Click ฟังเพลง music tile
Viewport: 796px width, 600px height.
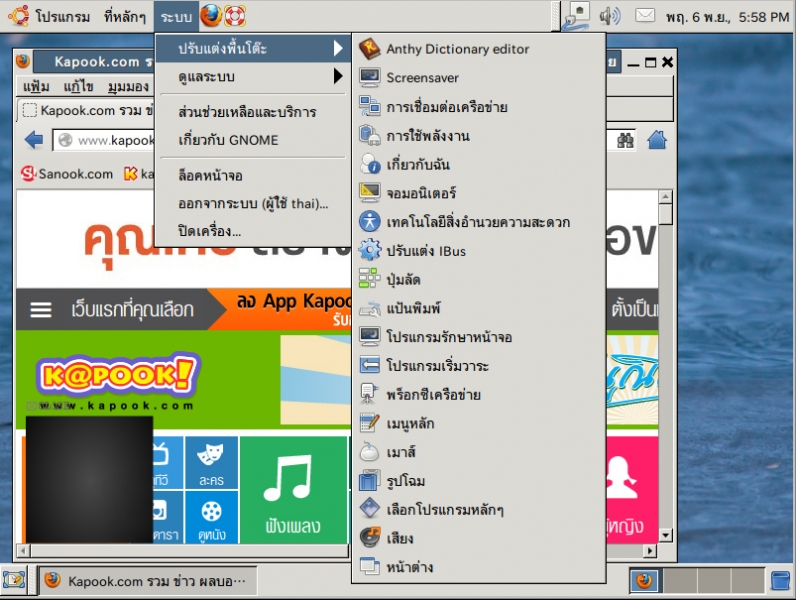293,489
